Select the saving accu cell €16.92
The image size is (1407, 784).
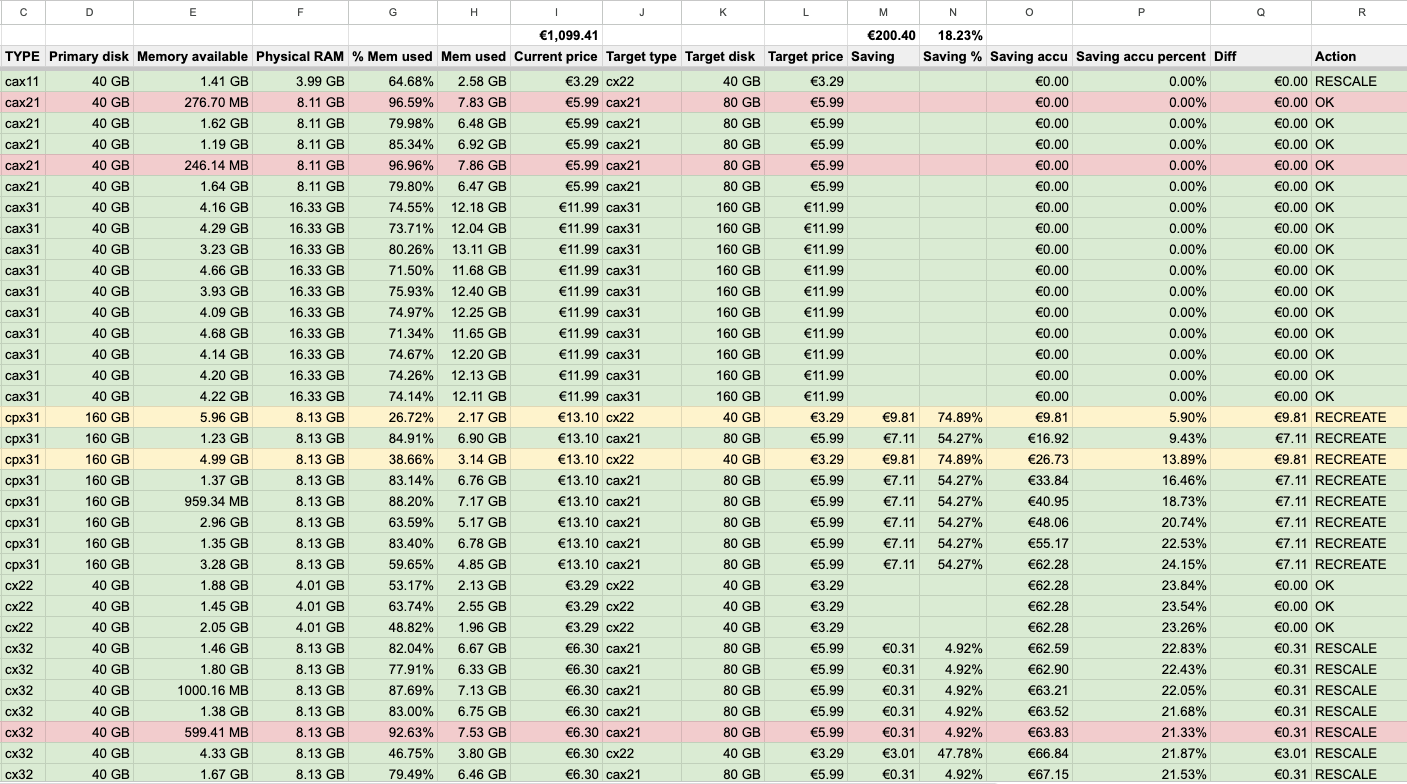(1030, 438)
